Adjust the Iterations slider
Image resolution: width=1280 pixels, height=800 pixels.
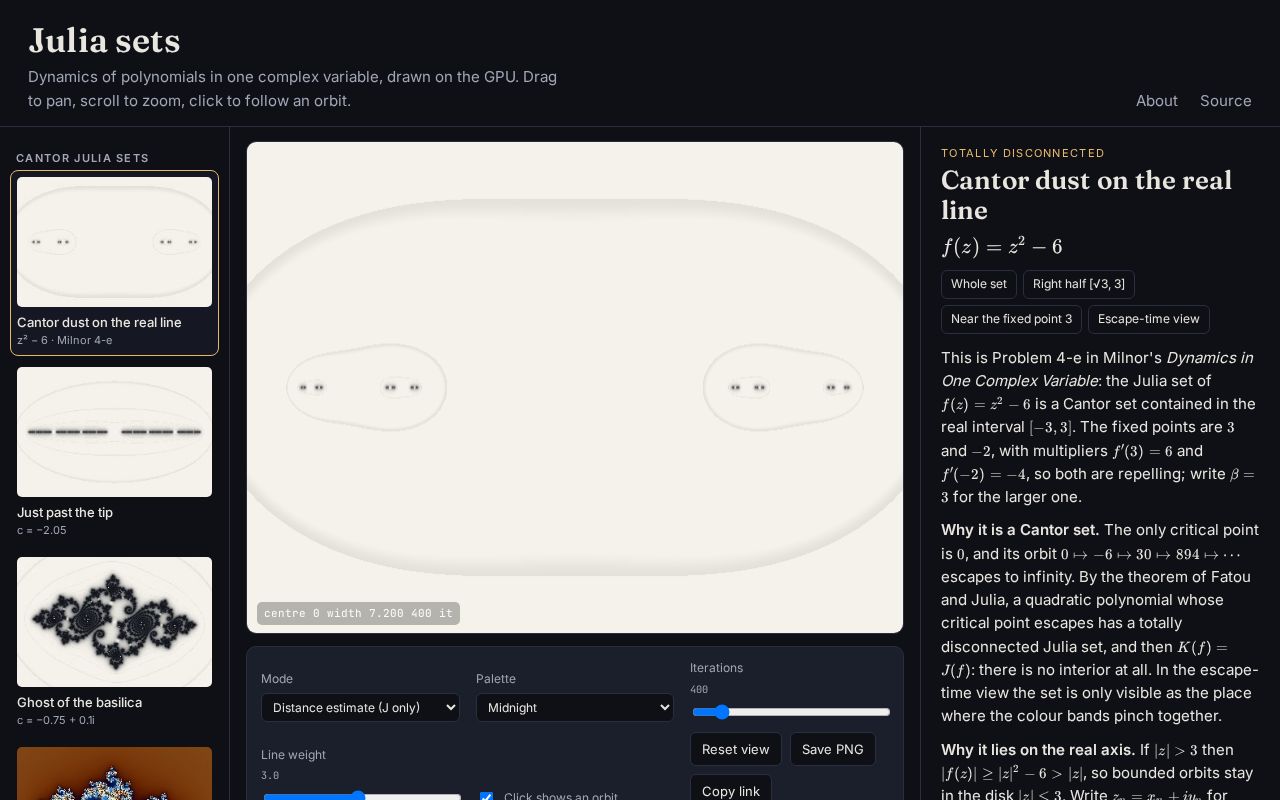[790, 712]
